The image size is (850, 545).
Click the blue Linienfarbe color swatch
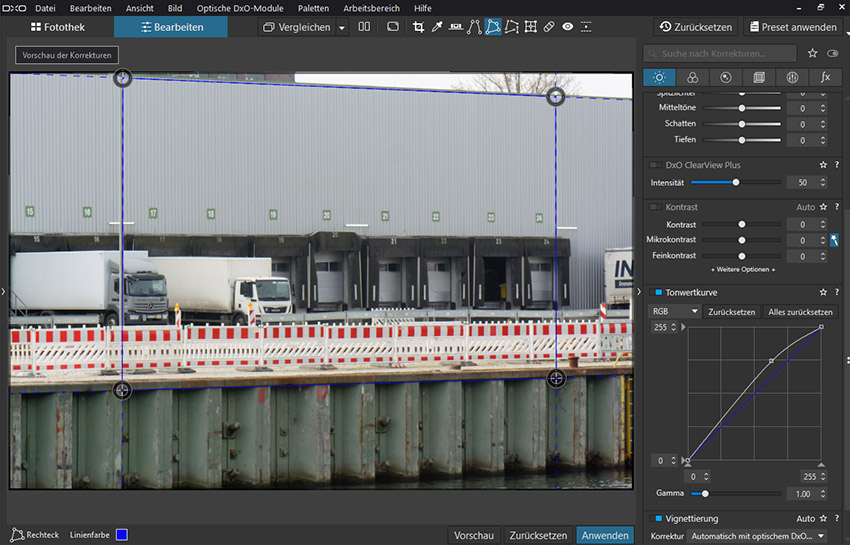121,535
